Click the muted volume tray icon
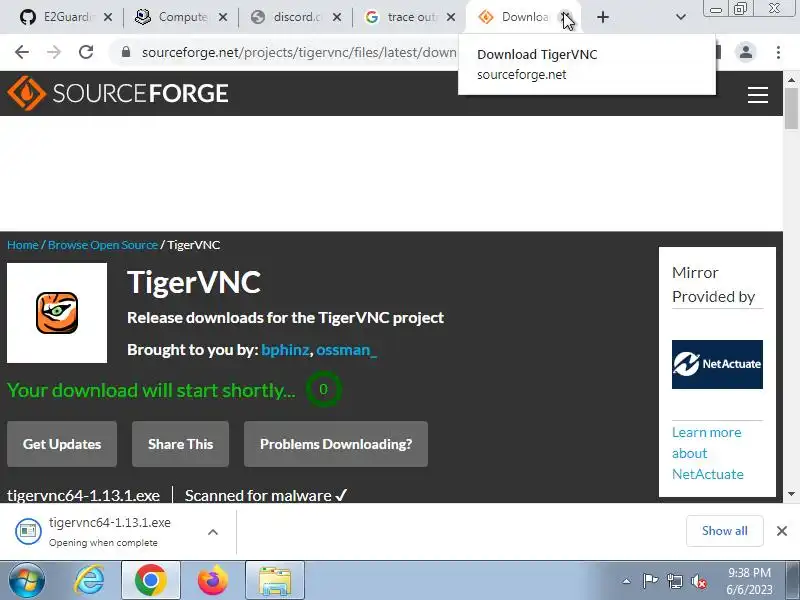 [699, 581]
